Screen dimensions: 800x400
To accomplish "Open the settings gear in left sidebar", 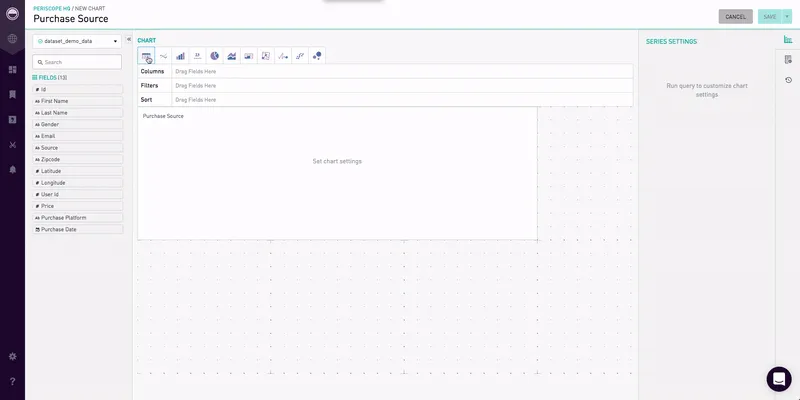I will click(12, 356).
